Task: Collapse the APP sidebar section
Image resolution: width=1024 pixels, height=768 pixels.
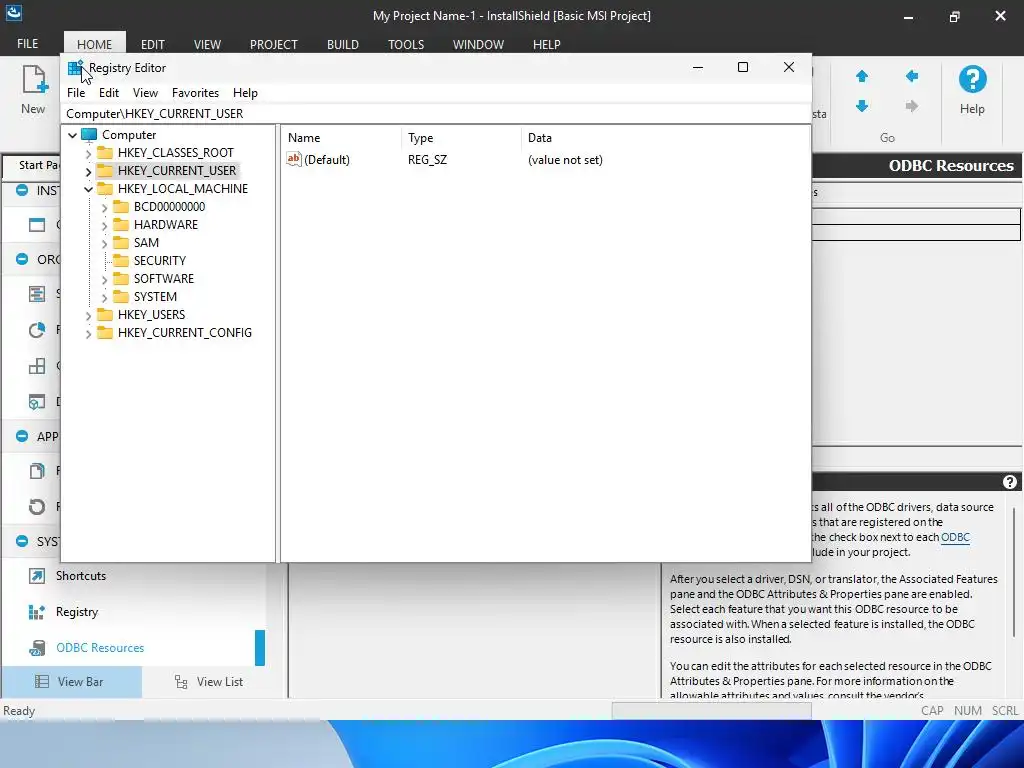Action: 22,436
